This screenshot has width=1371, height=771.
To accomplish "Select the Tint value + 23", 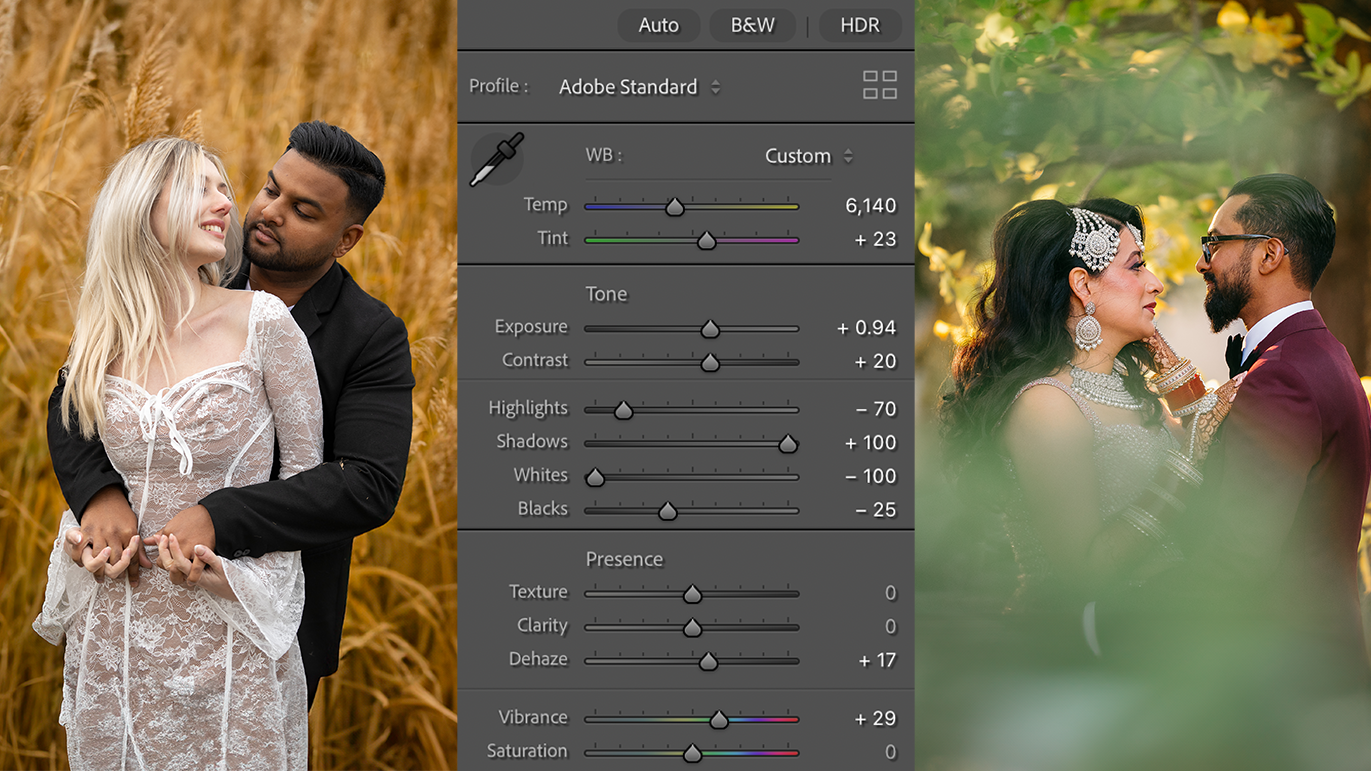I will coord(874,239).
